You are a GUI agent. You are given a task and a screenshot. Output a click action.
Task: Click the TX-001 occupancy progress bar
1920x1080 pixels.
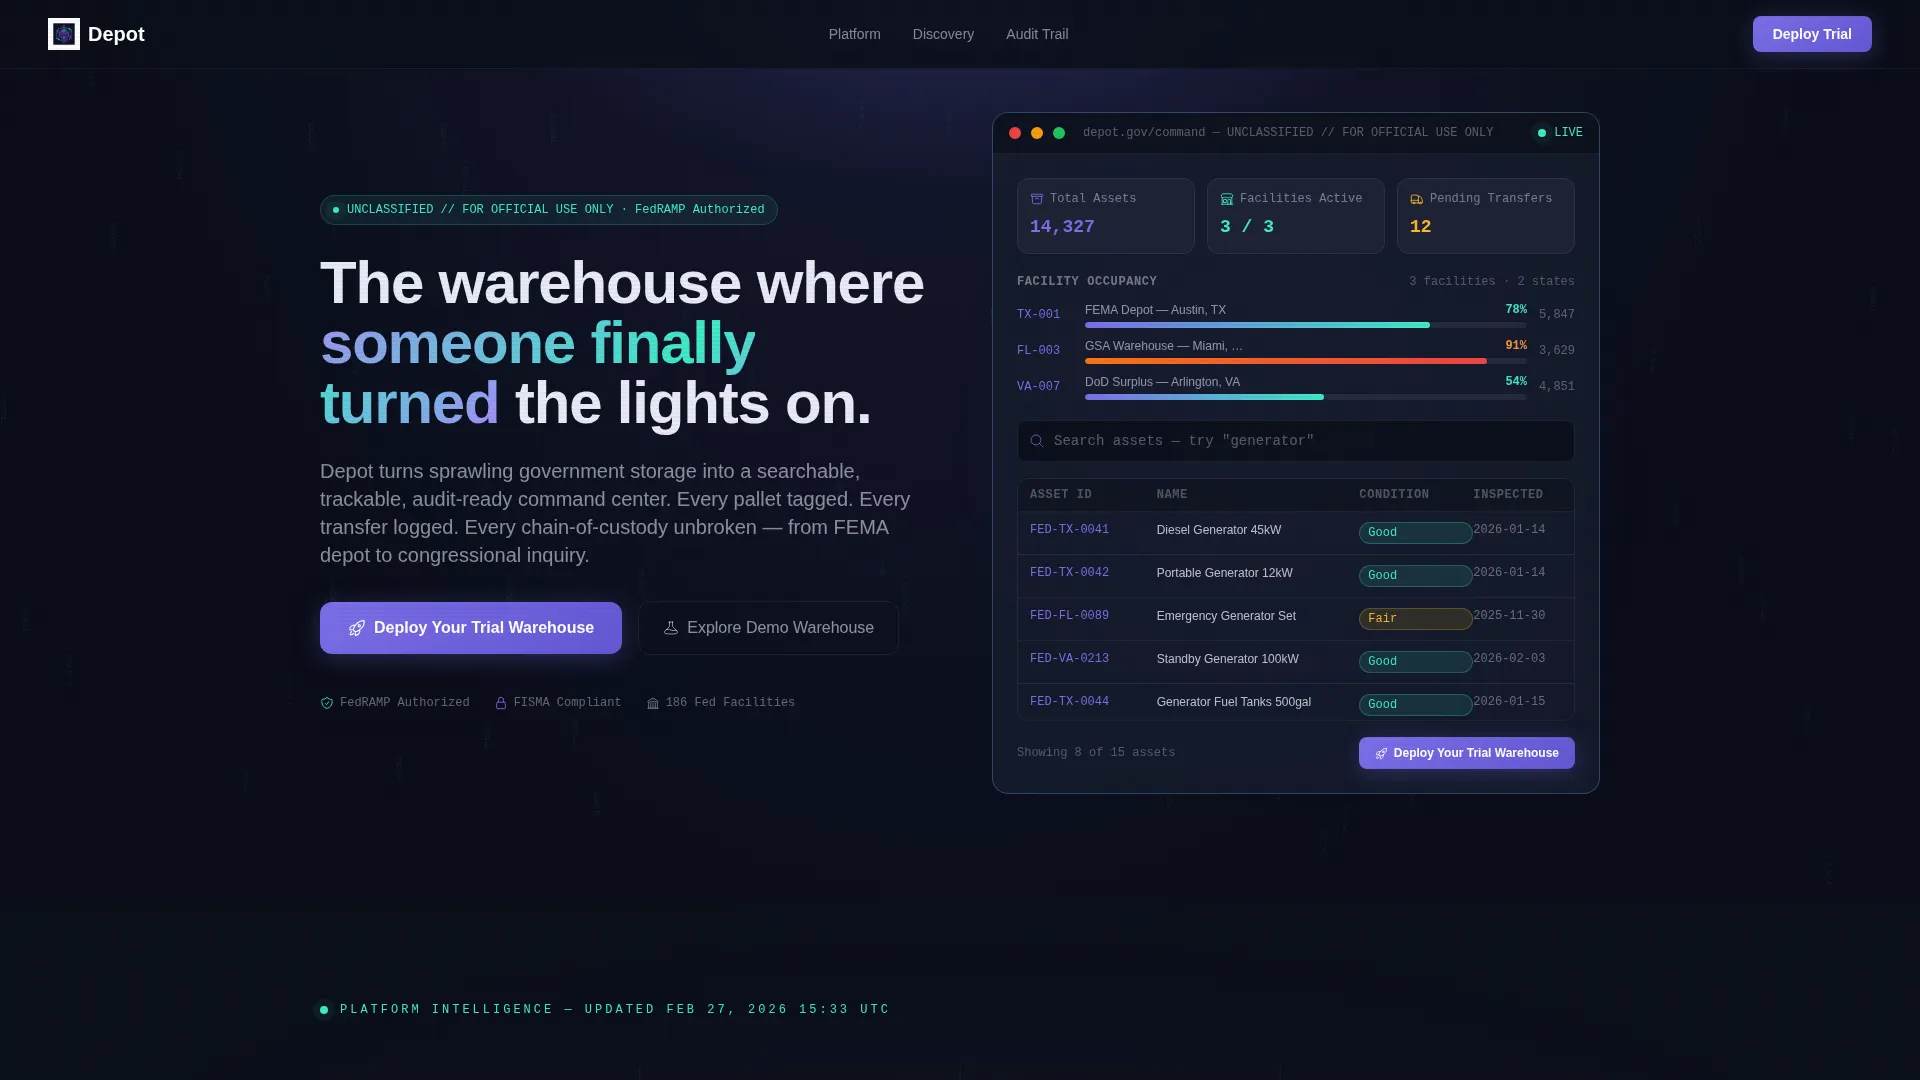[x=1306, y=325]
